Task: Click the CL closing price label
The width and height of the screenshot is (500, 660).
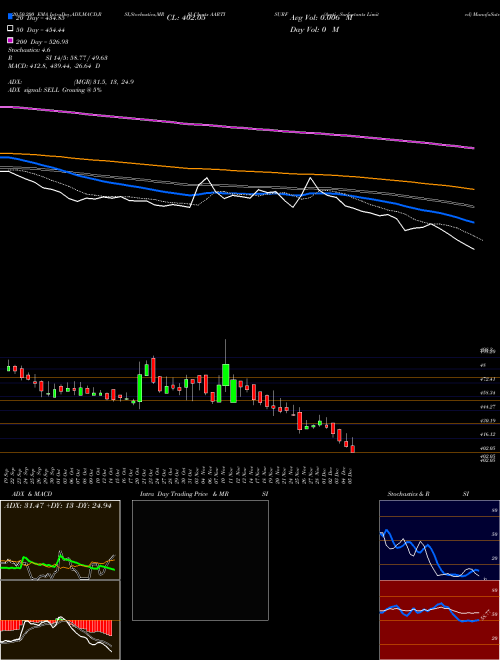Action: (x=186, y=18)
